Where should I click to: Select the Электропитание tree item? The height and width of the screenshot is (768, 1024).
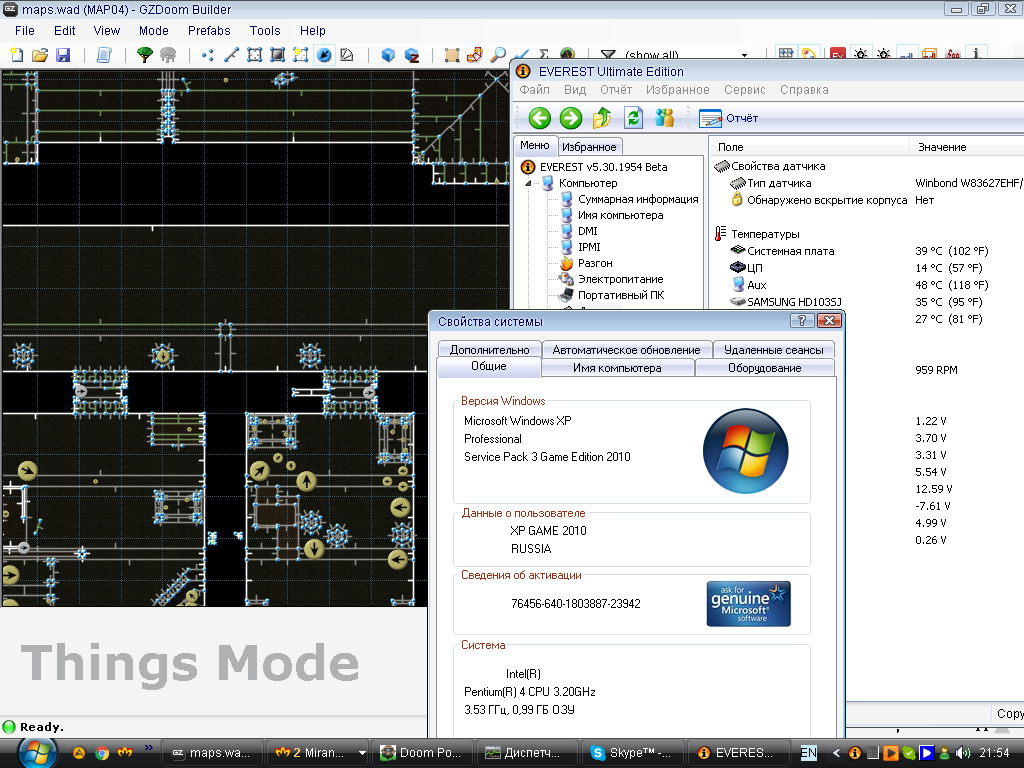pyautogui.click(x=620, y=280)
